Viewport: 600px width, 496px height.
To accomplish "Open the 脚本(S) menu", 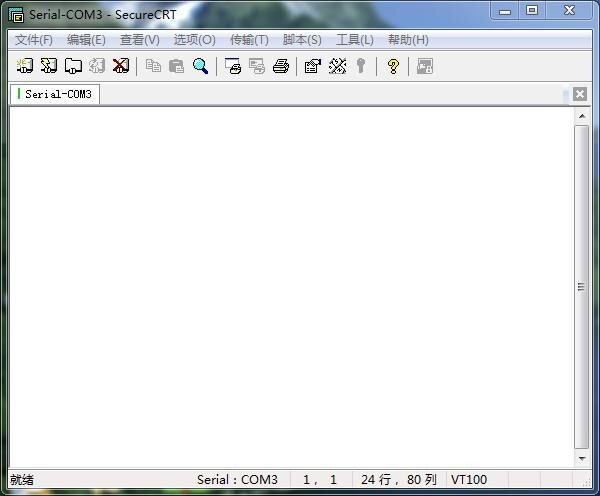I will [302, 40].
